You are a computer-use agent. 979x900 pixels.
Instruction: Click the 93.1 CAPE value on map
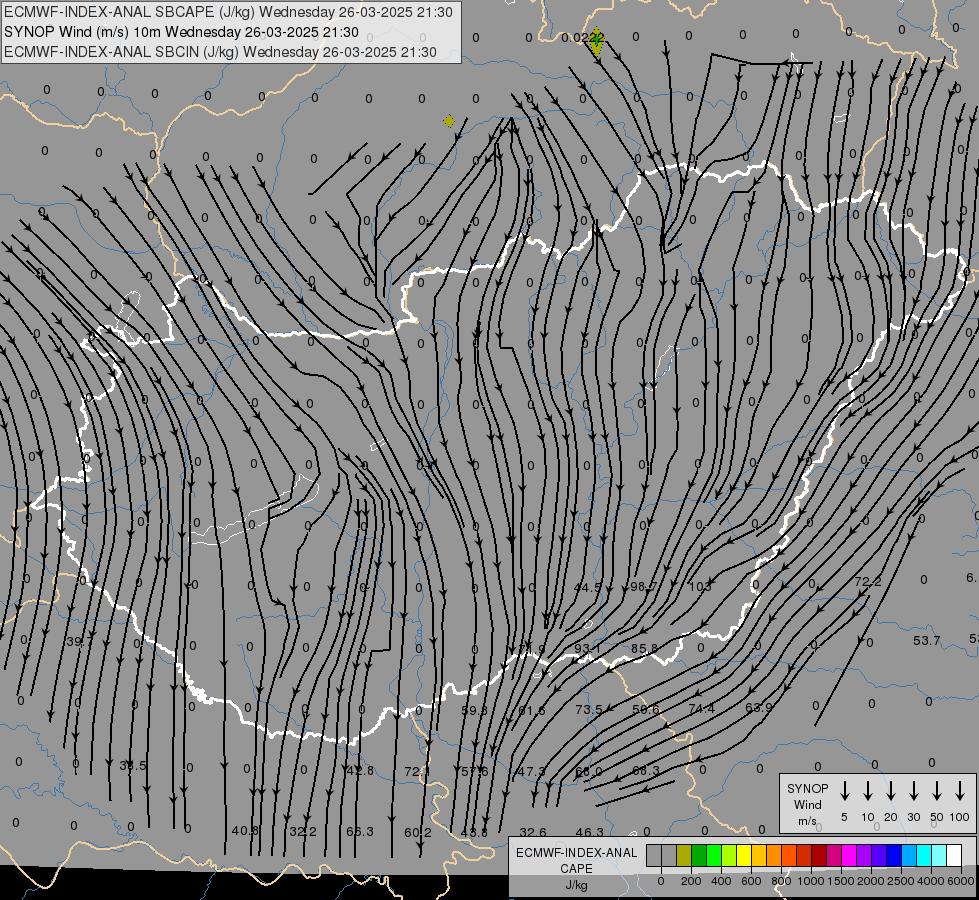[x=588, y=648]
